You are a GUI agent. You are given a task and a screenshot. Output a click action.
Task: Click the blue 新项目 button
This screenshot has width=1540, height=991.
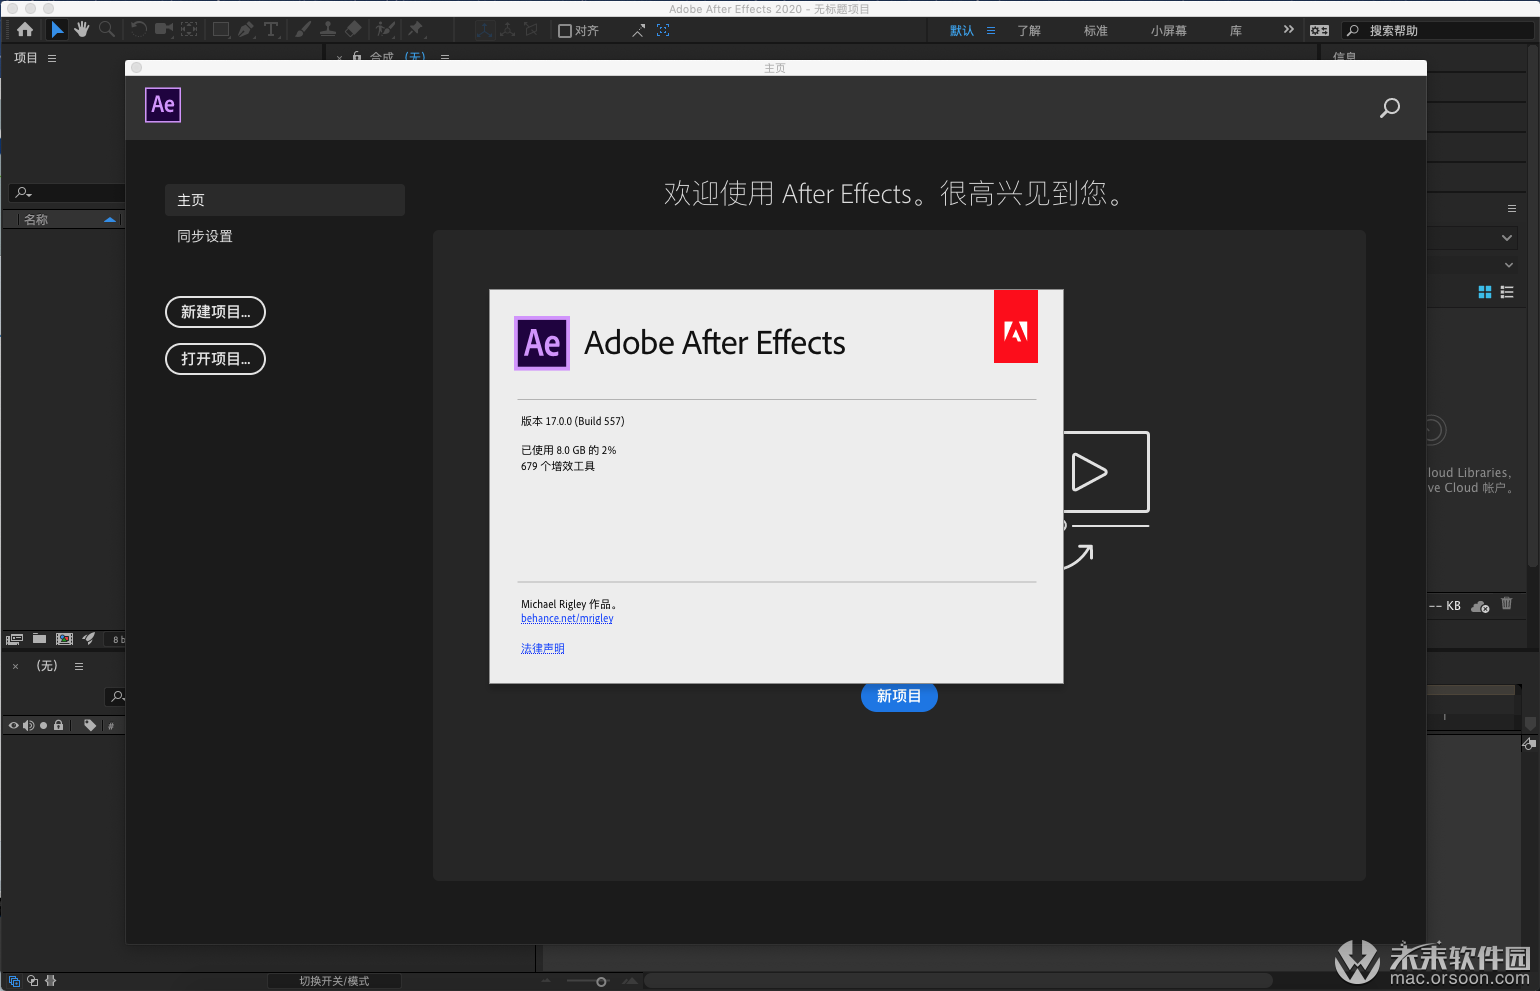pos(899,696)
